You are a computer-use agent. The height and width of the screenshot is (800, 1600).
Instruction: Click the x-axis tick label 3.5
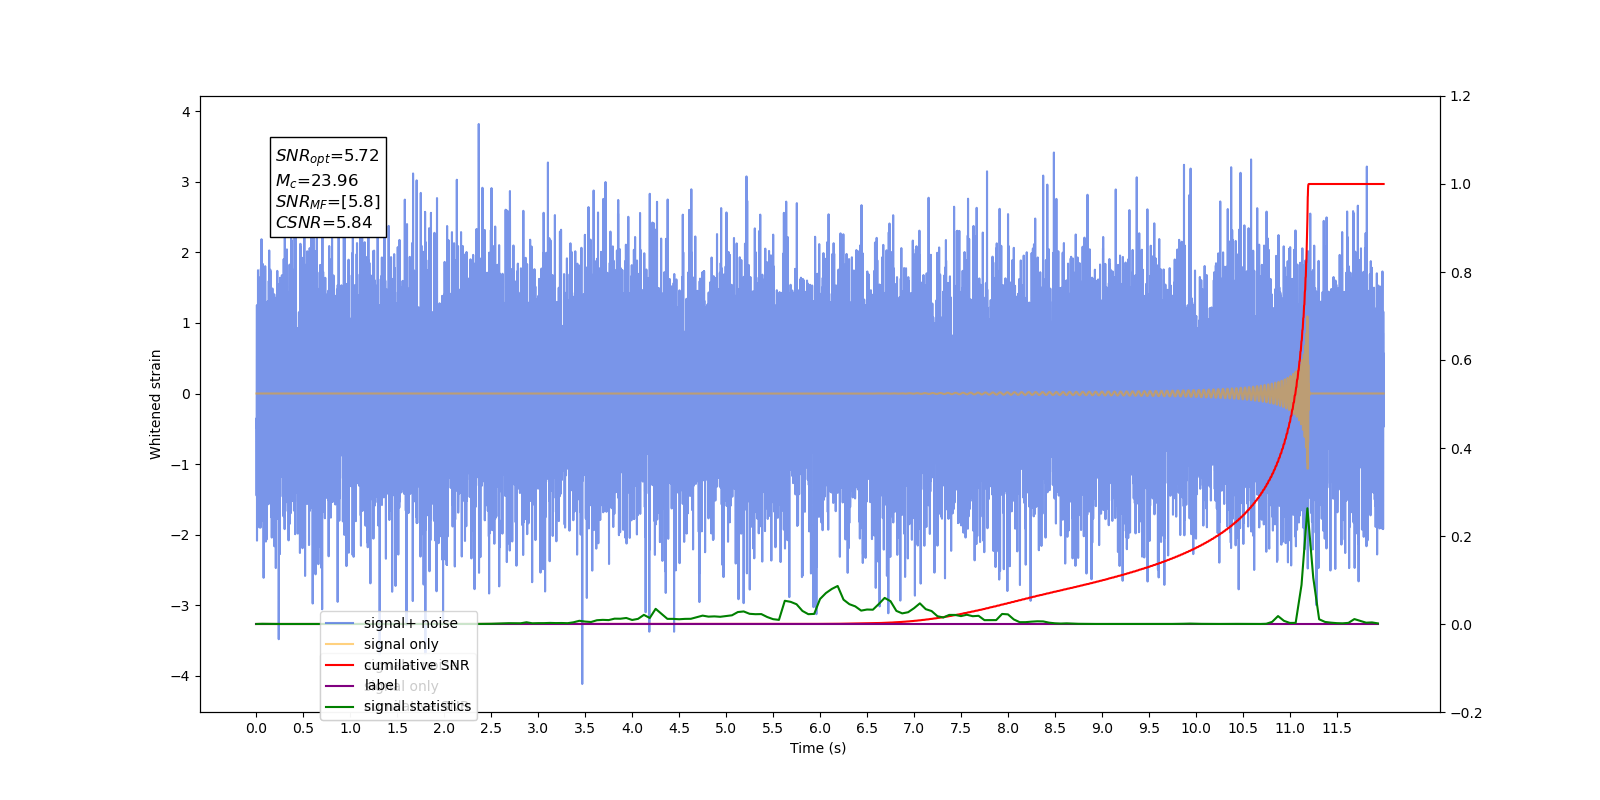point(585,728)
